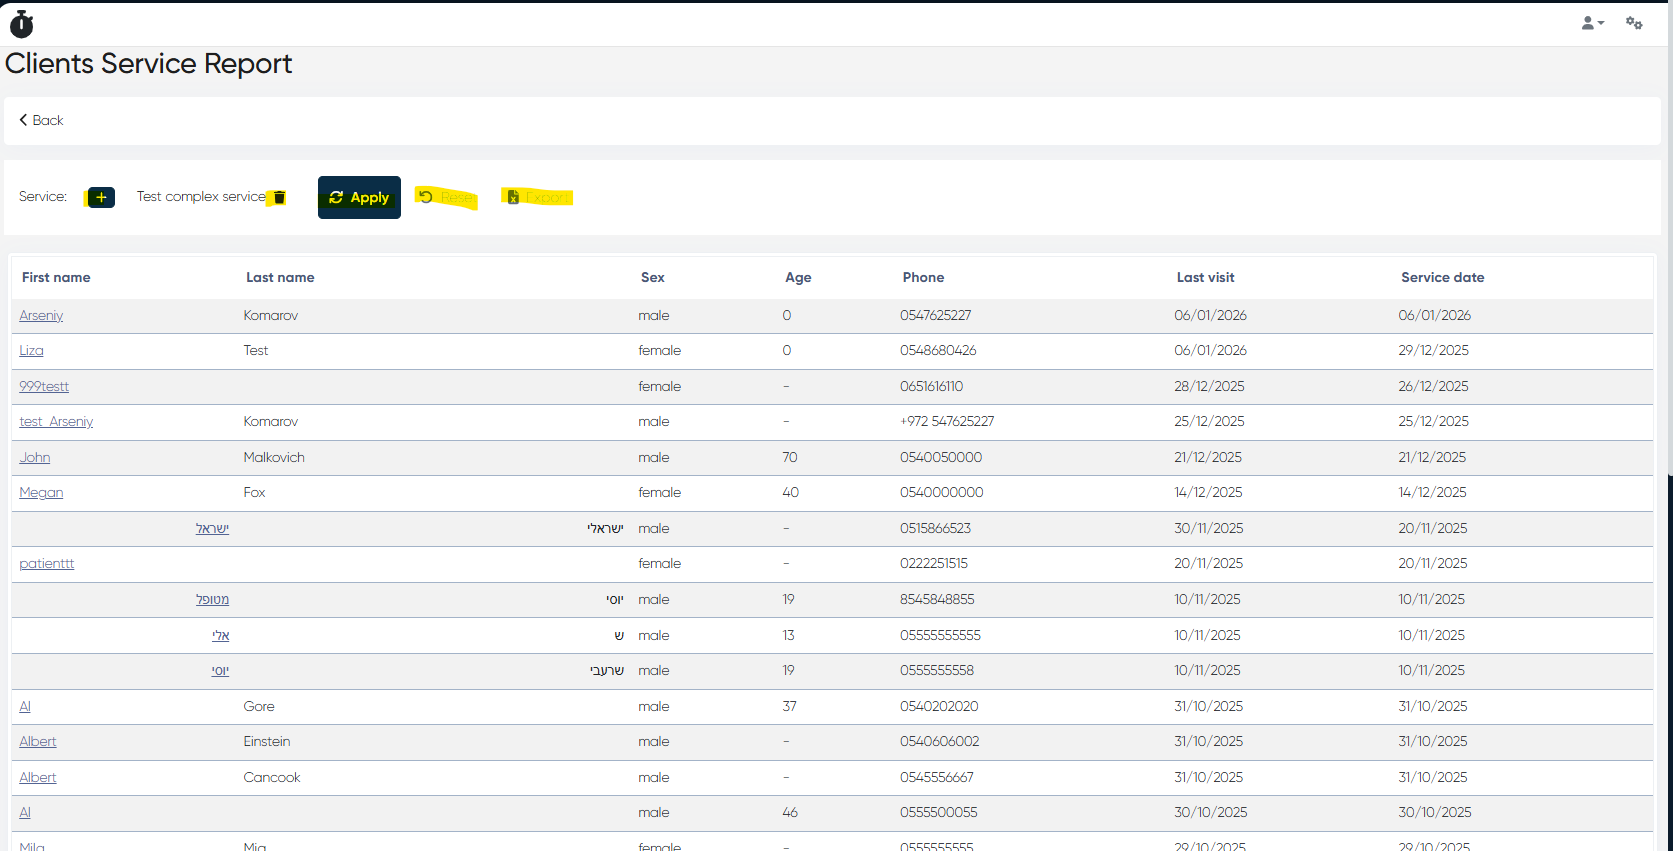Open the 999testt client link
Image resolution: width=1673 pixels, height=851 pixels.
44,386
